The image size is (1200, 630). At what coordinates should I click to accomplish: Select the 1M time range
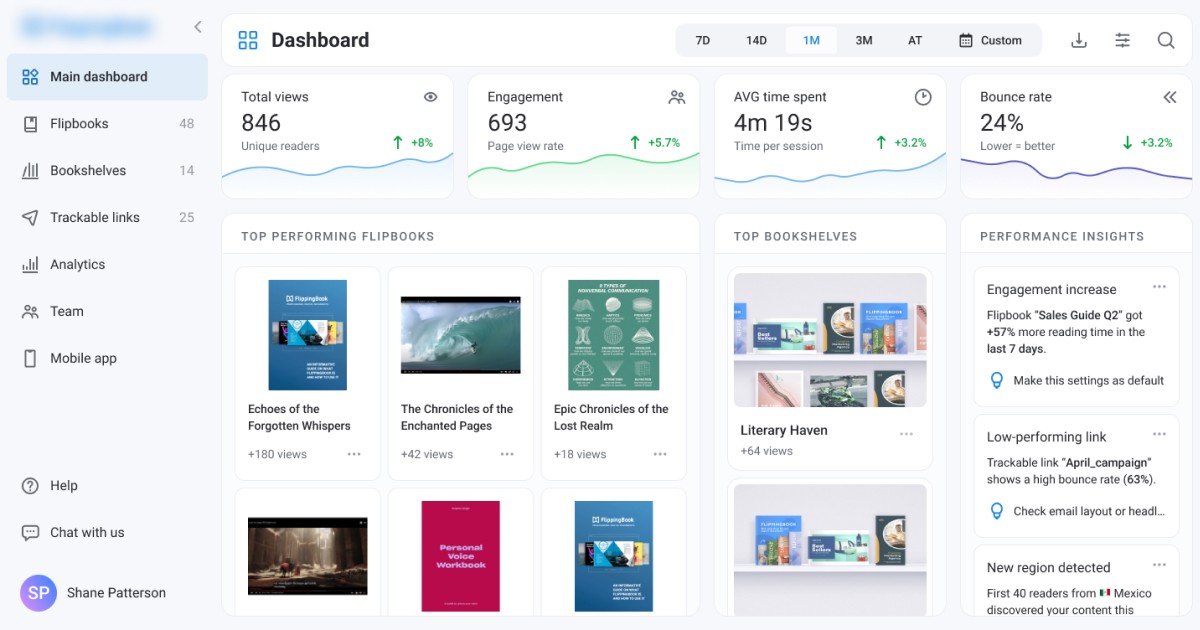pos(811,41)
